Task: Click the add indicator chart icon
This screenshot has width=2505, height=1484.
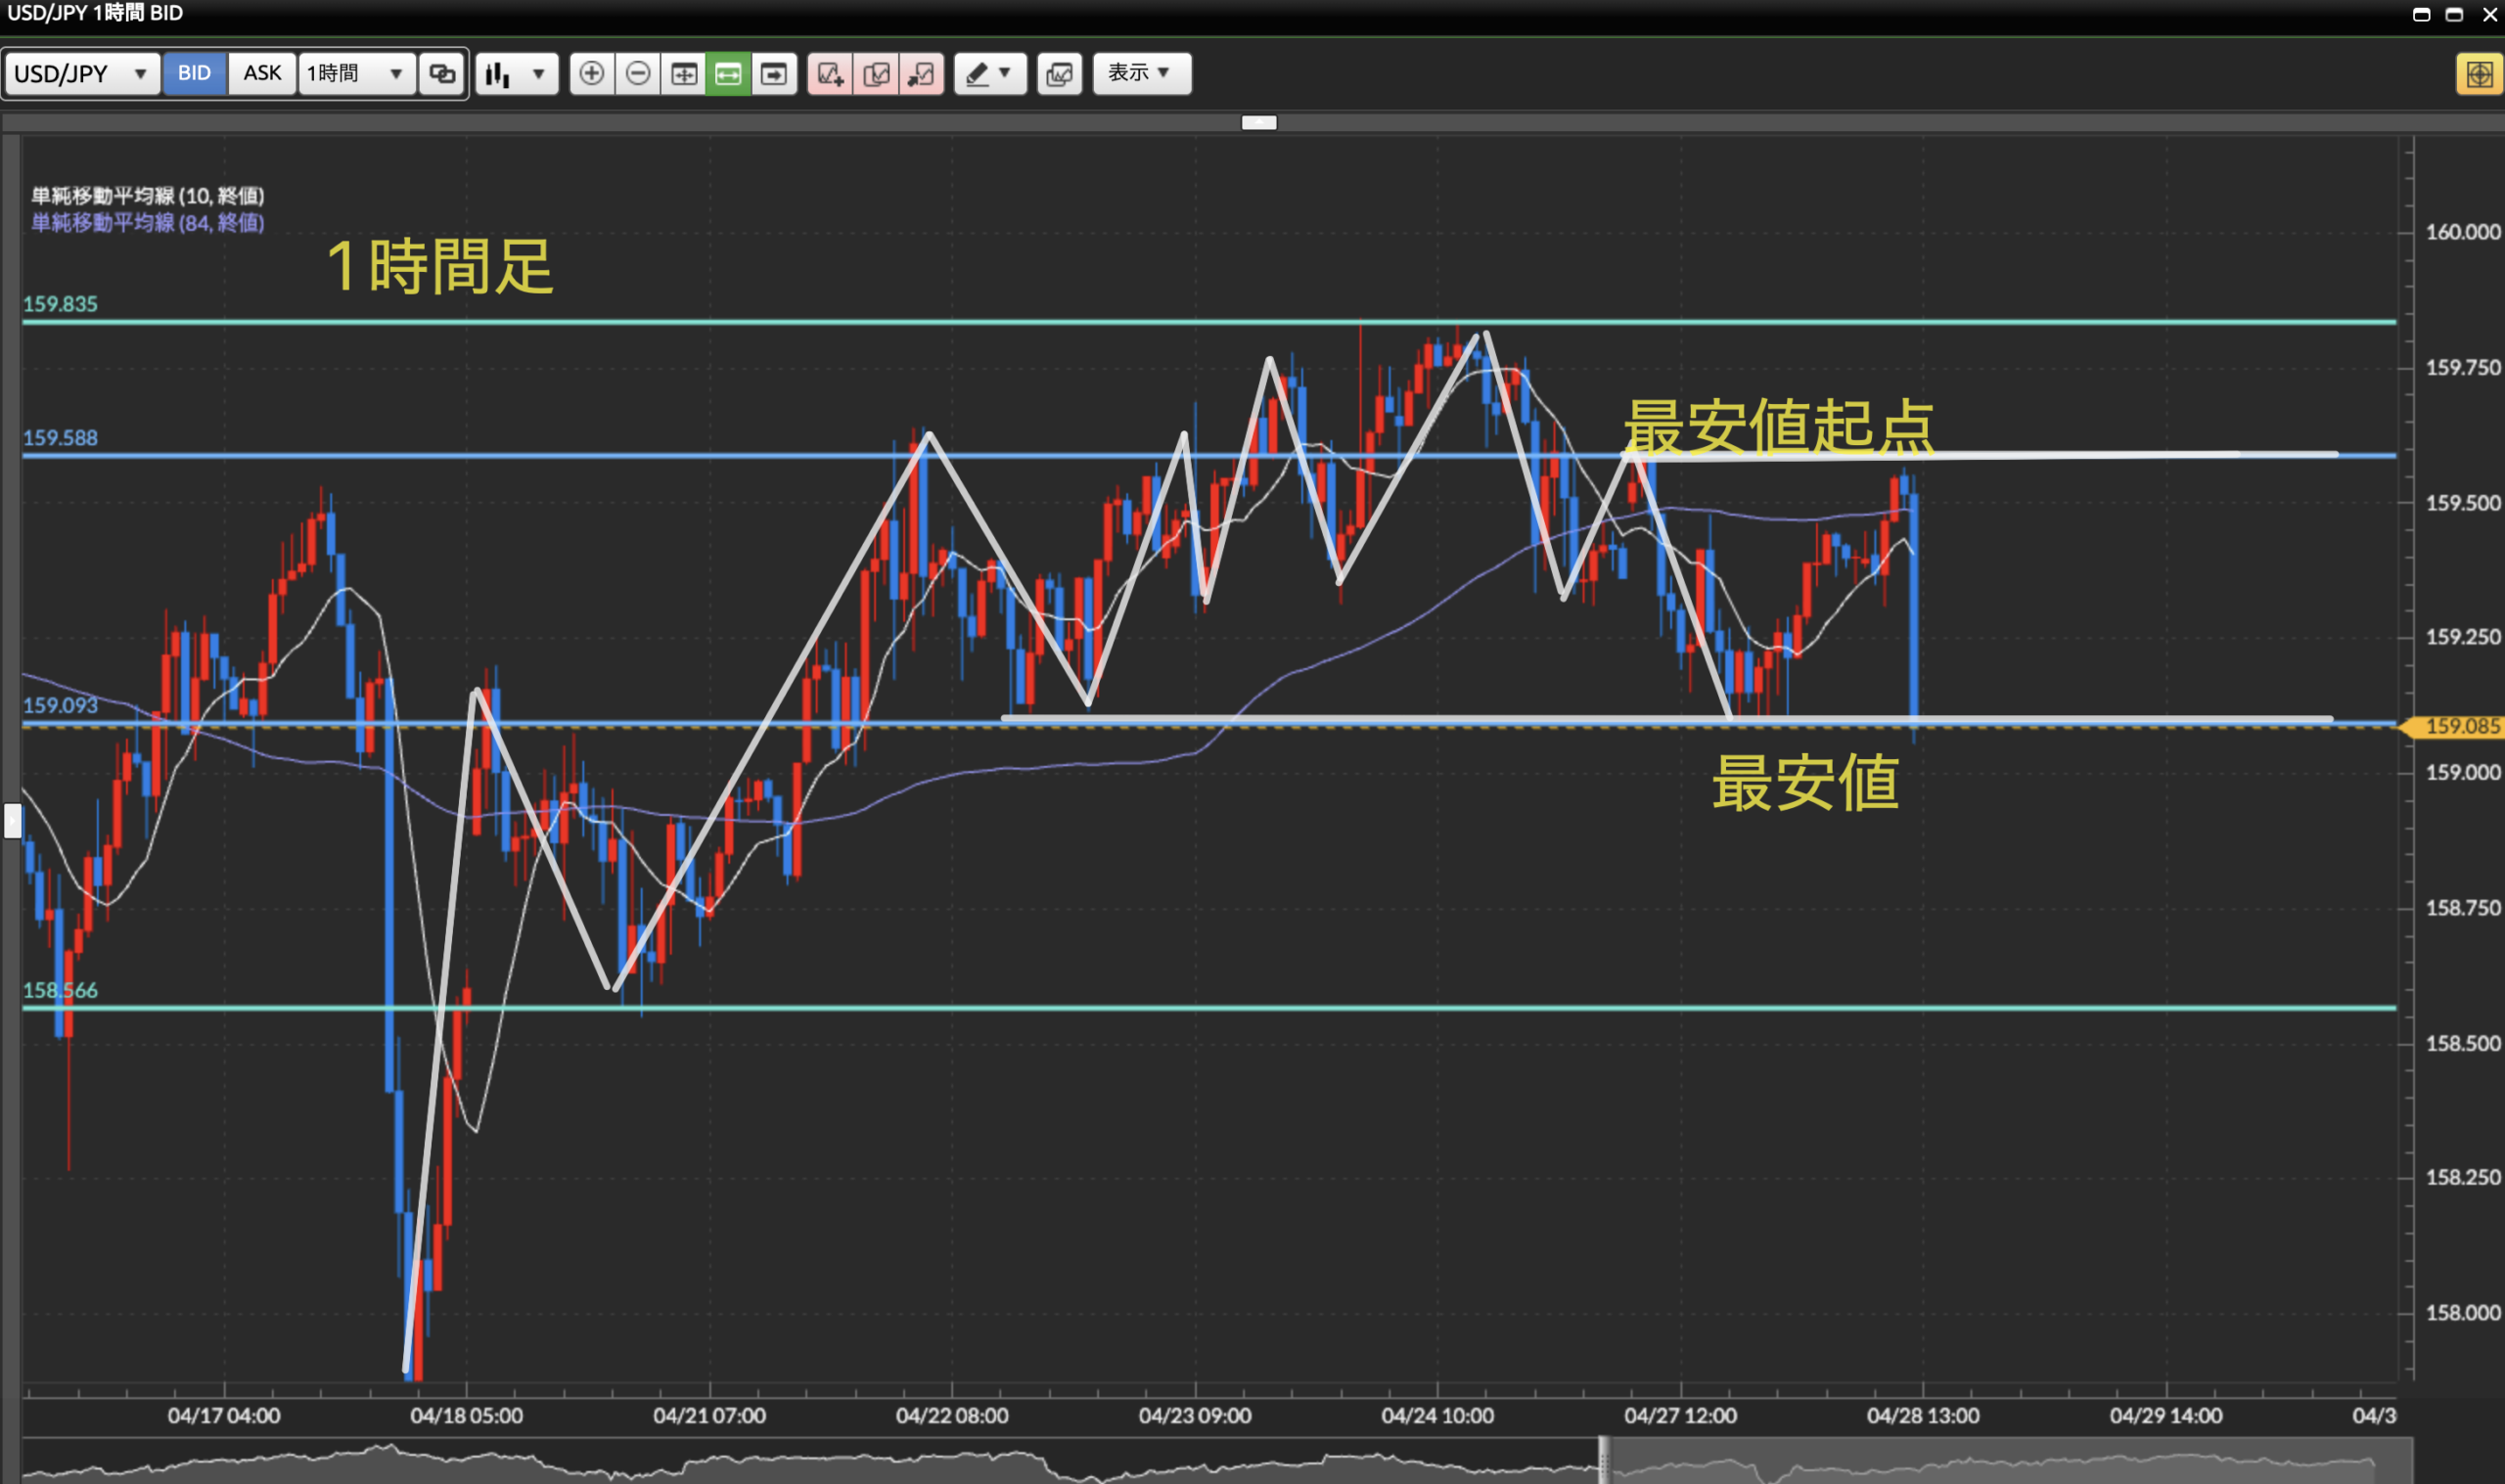Action: pyautogui.click(x=830, y=74)
